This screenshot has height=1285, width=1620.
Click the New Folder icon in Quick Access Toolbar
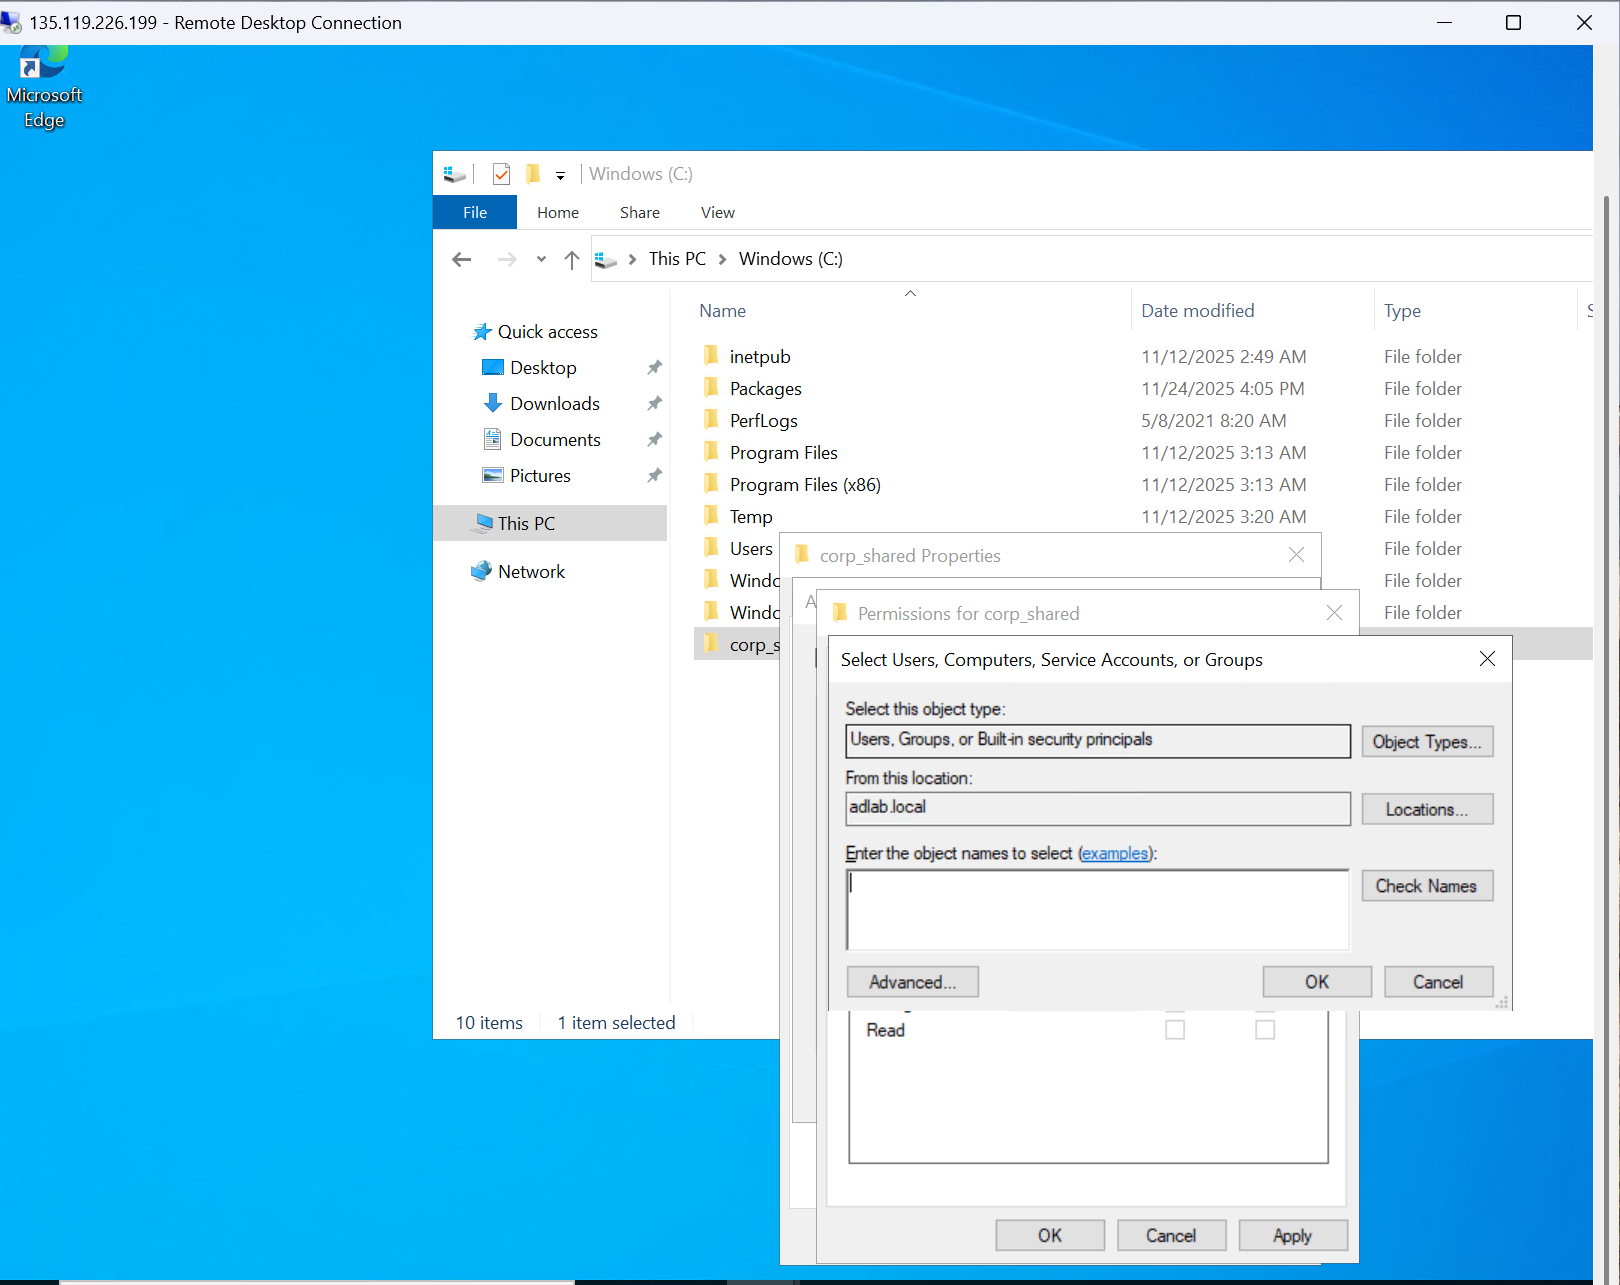coord(533,173)
